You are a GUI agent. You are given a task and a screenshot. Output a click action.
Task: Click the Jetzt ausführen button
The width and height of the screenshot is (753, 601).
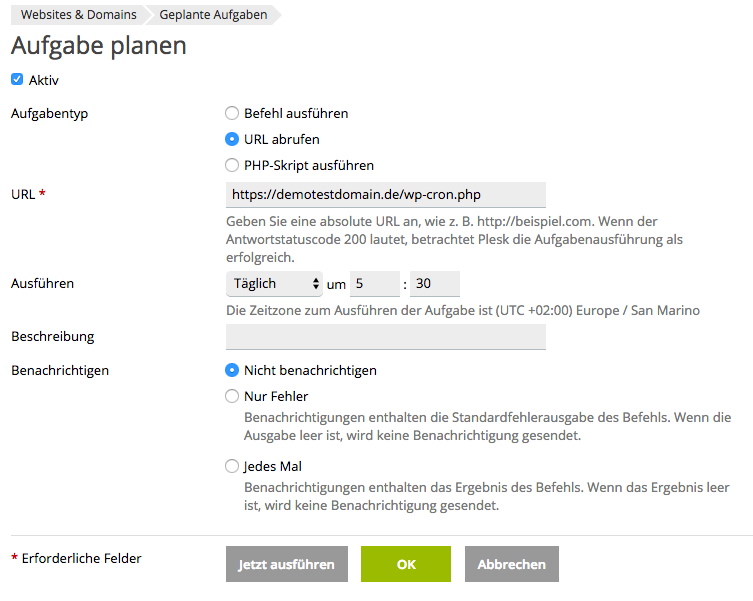click(287, 564)
